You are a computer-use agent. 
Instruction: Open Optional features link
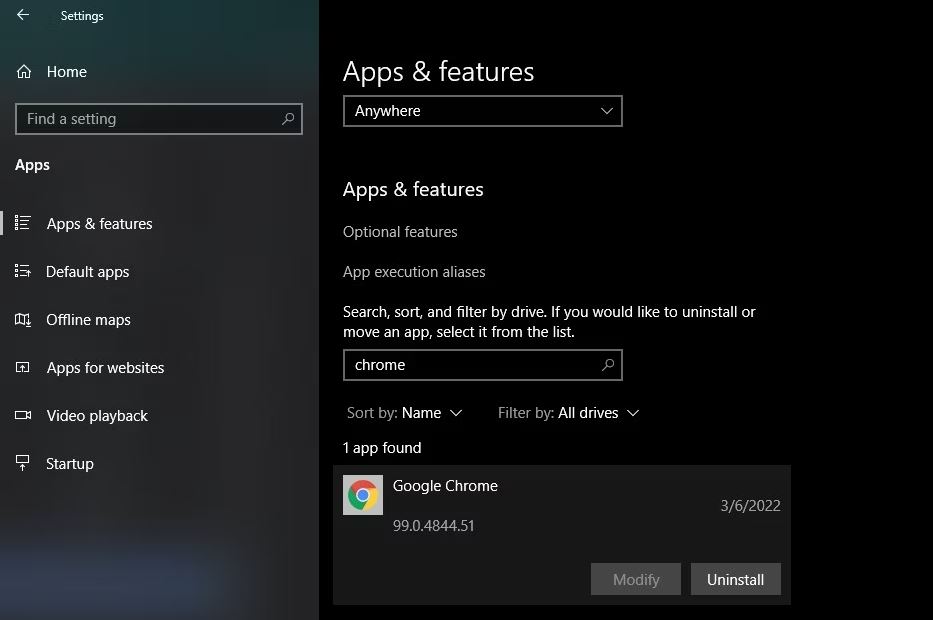coord(400,232)
